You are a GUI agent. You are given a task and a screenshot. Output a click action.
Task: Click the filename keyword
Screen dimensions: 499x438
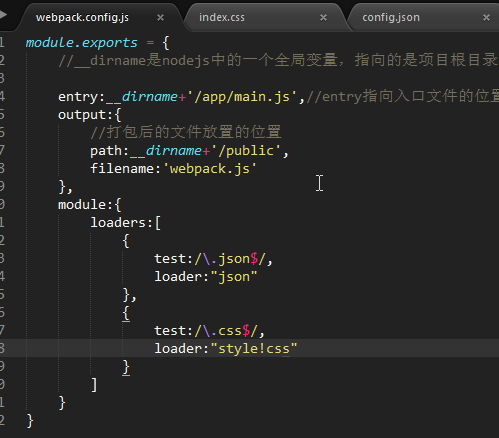coord(122,169)
